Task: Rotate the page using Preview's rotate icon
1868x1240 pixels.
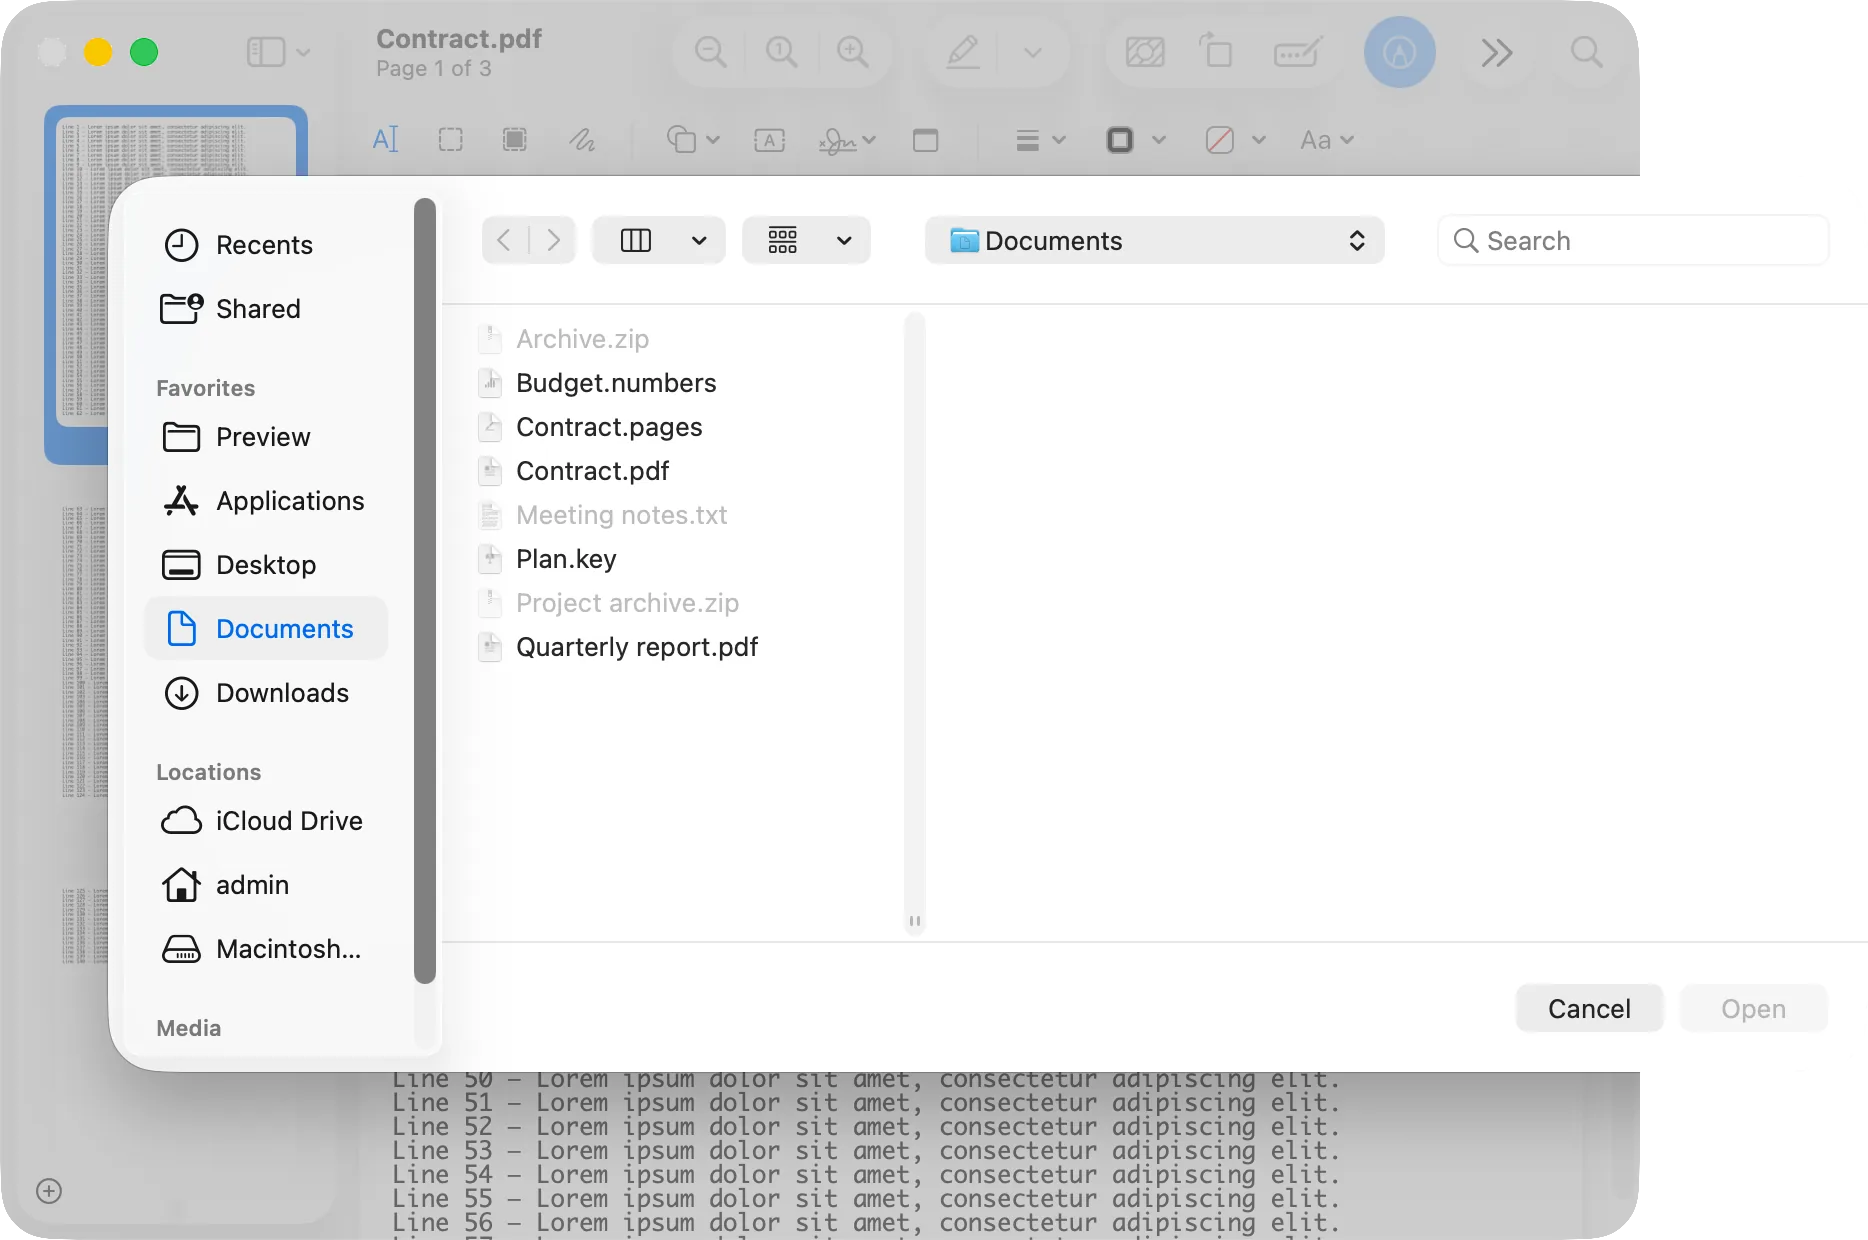Action: click(x=1216, y=52)
